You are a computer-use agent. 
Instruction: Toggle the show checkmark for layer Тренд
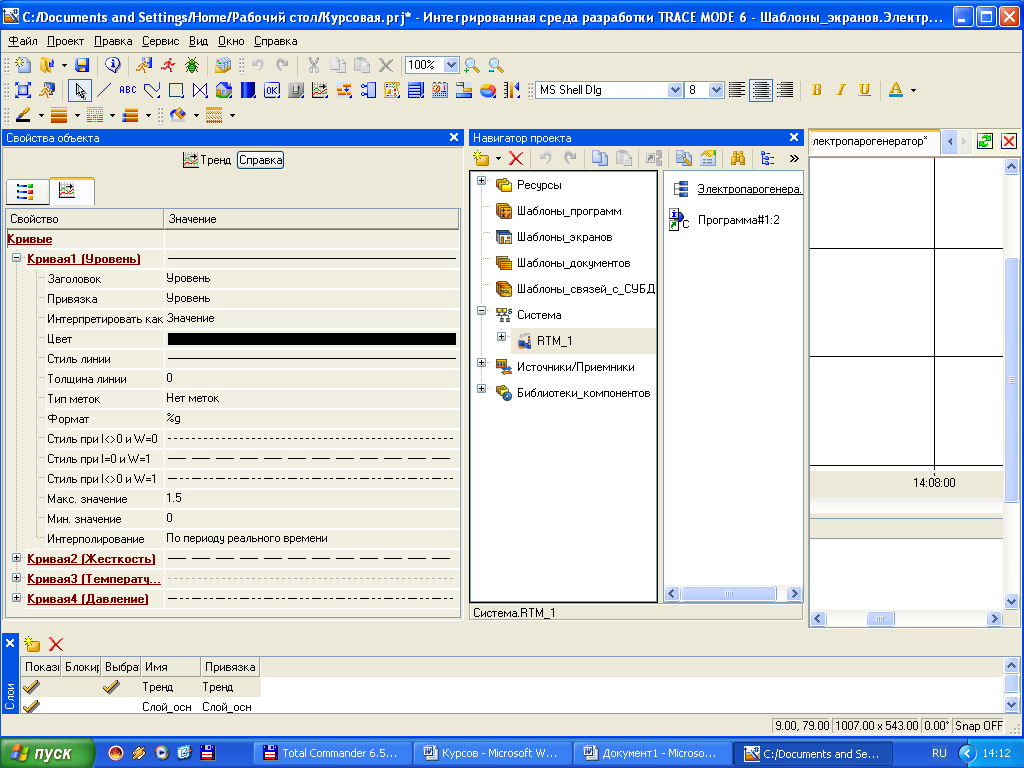[x=31, y=686]
